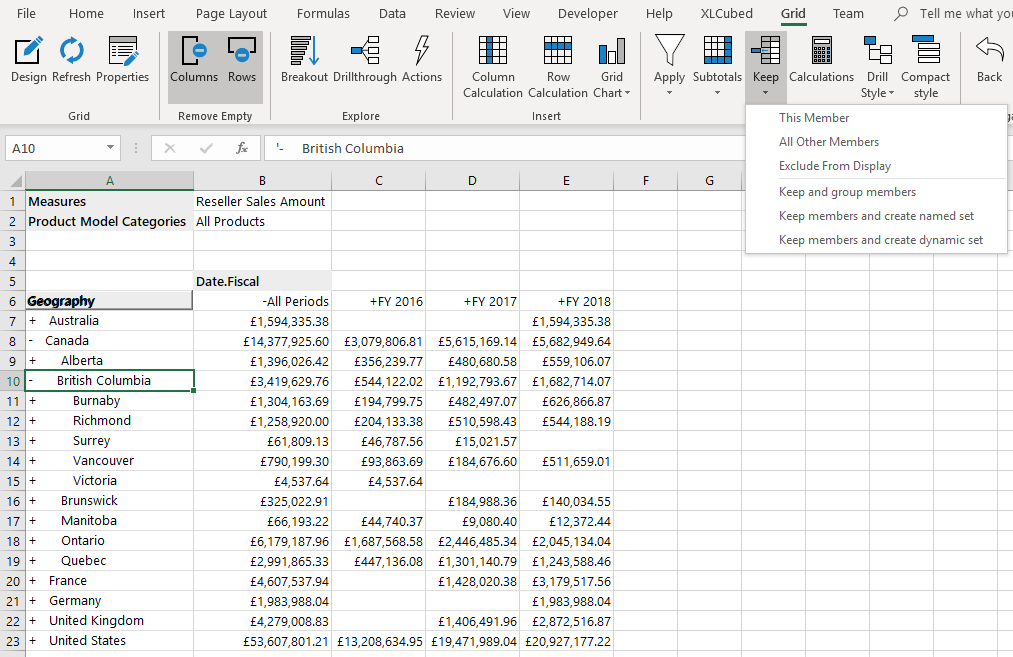Screen dimensions: 1013x657
Task: Select 'Exclude From Display' option
Action: coord(835,166)
